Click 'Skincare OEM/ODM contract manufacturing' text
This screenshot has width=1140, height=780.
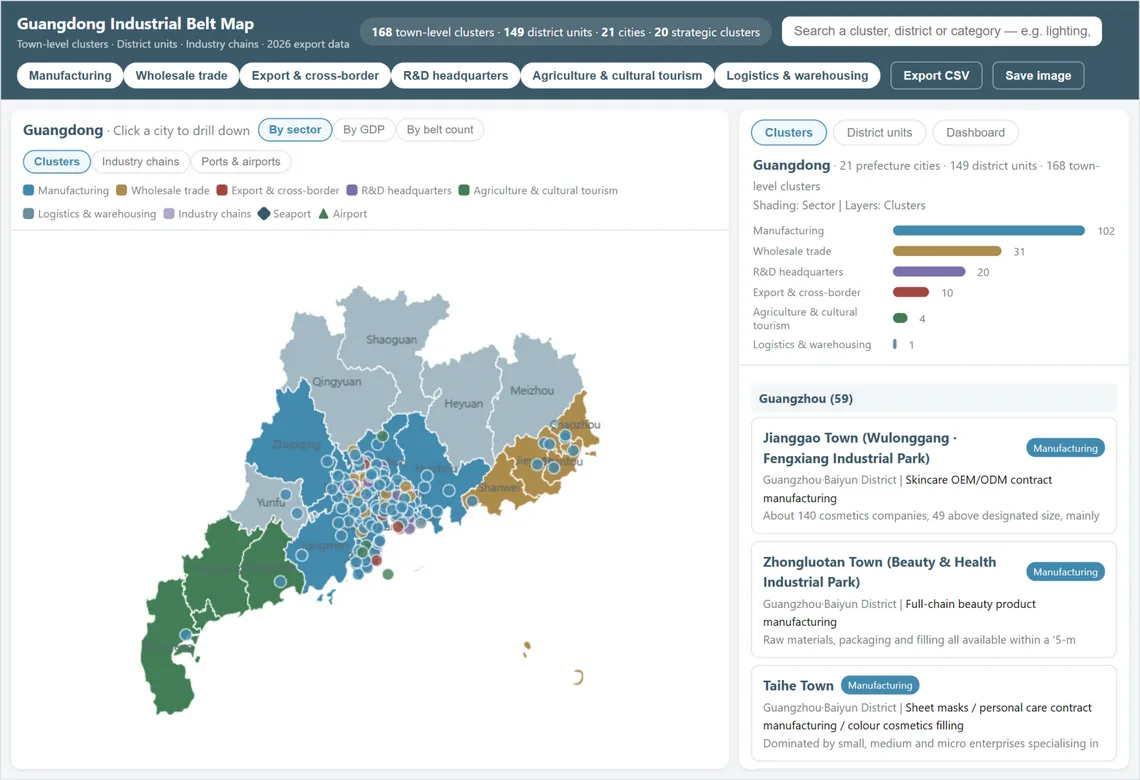click(x=907, y=488)
